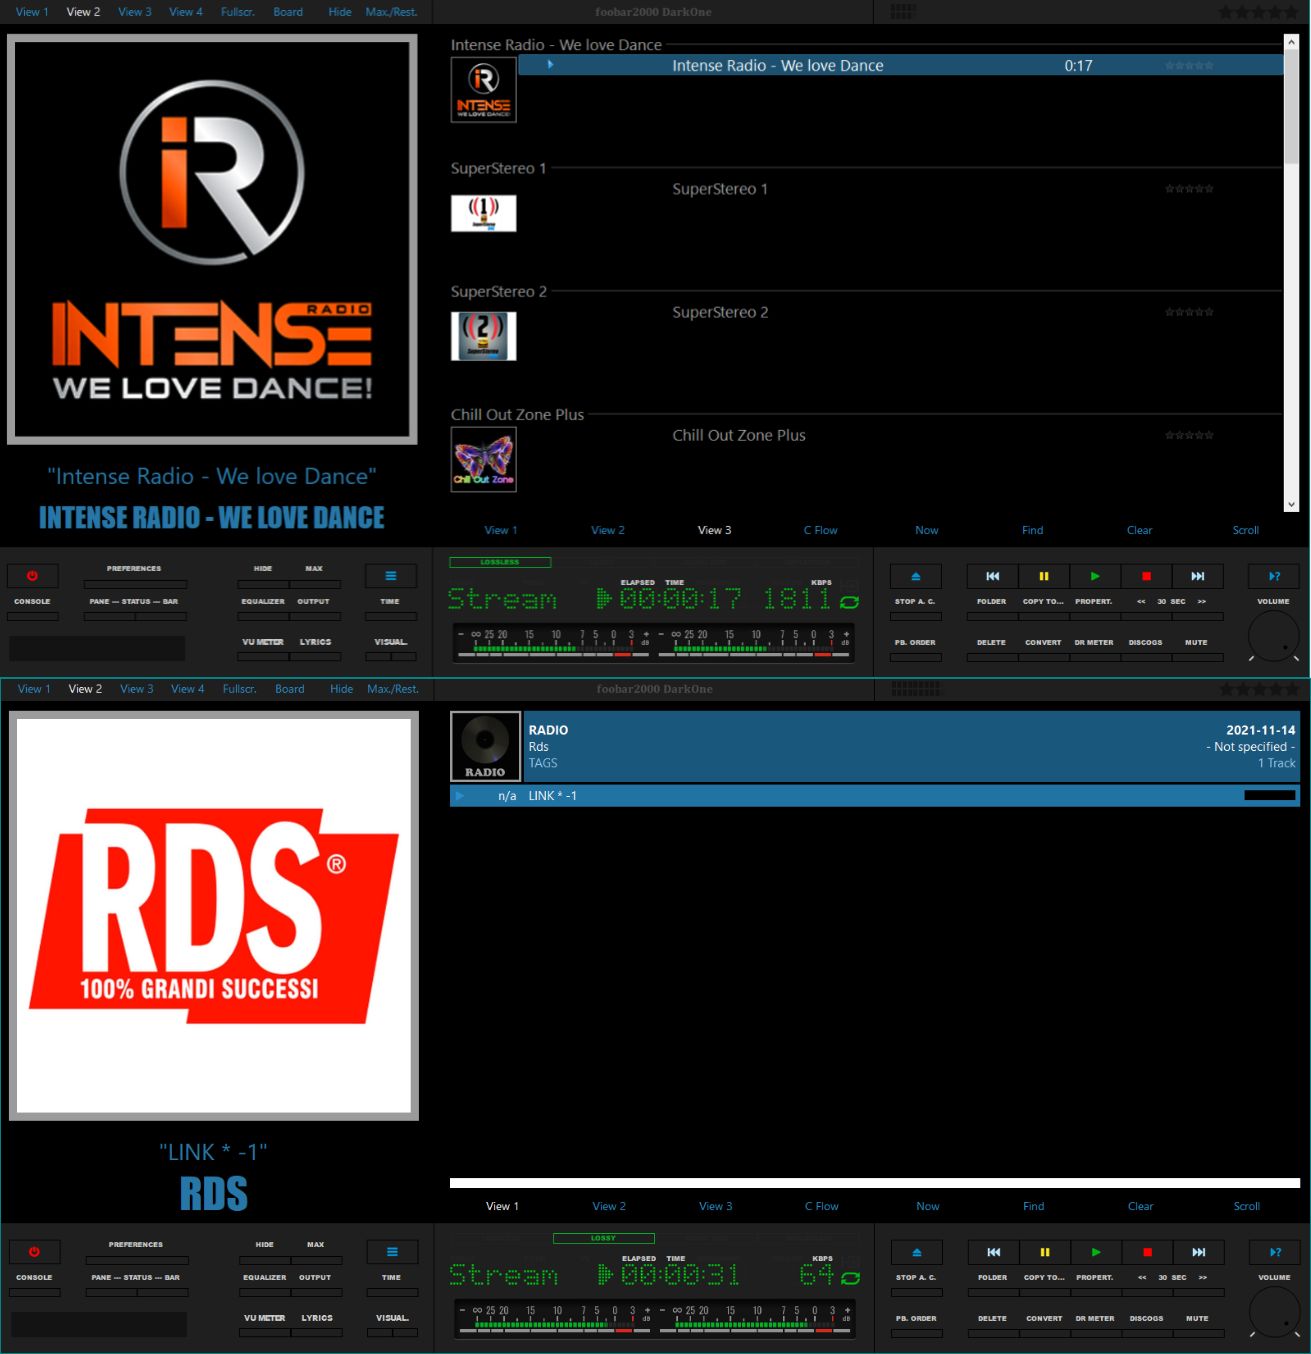1311x1354 pixels.
Task: Click Now below lower playlist
Action: point(928,1206)
